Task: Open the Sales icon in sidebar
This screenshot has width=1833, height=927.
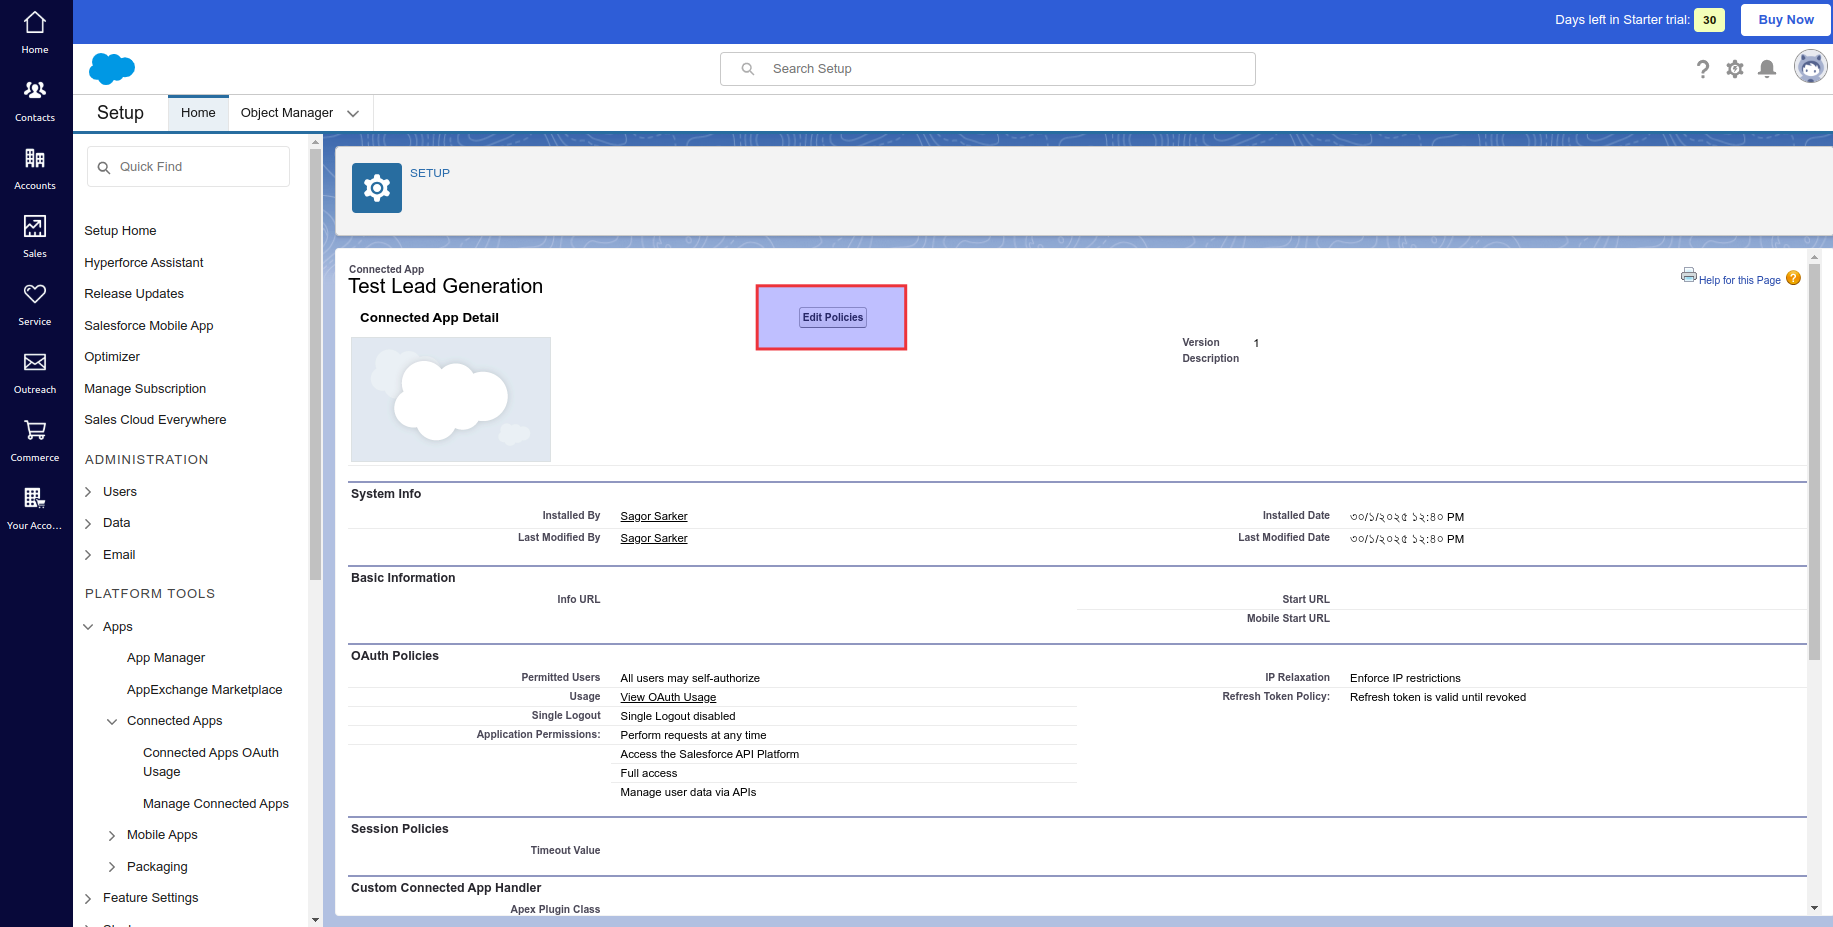Action: coord(35,227)
